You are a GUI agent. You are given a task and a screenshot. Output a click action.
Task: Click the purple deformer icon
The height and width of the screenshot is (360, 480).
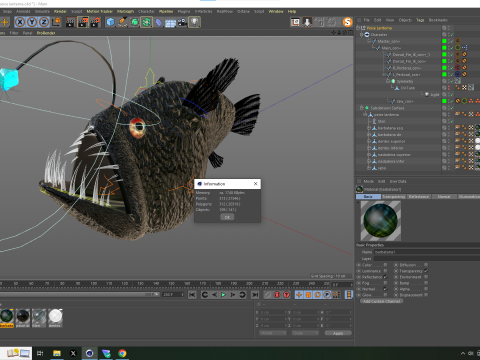click(159, 22)
